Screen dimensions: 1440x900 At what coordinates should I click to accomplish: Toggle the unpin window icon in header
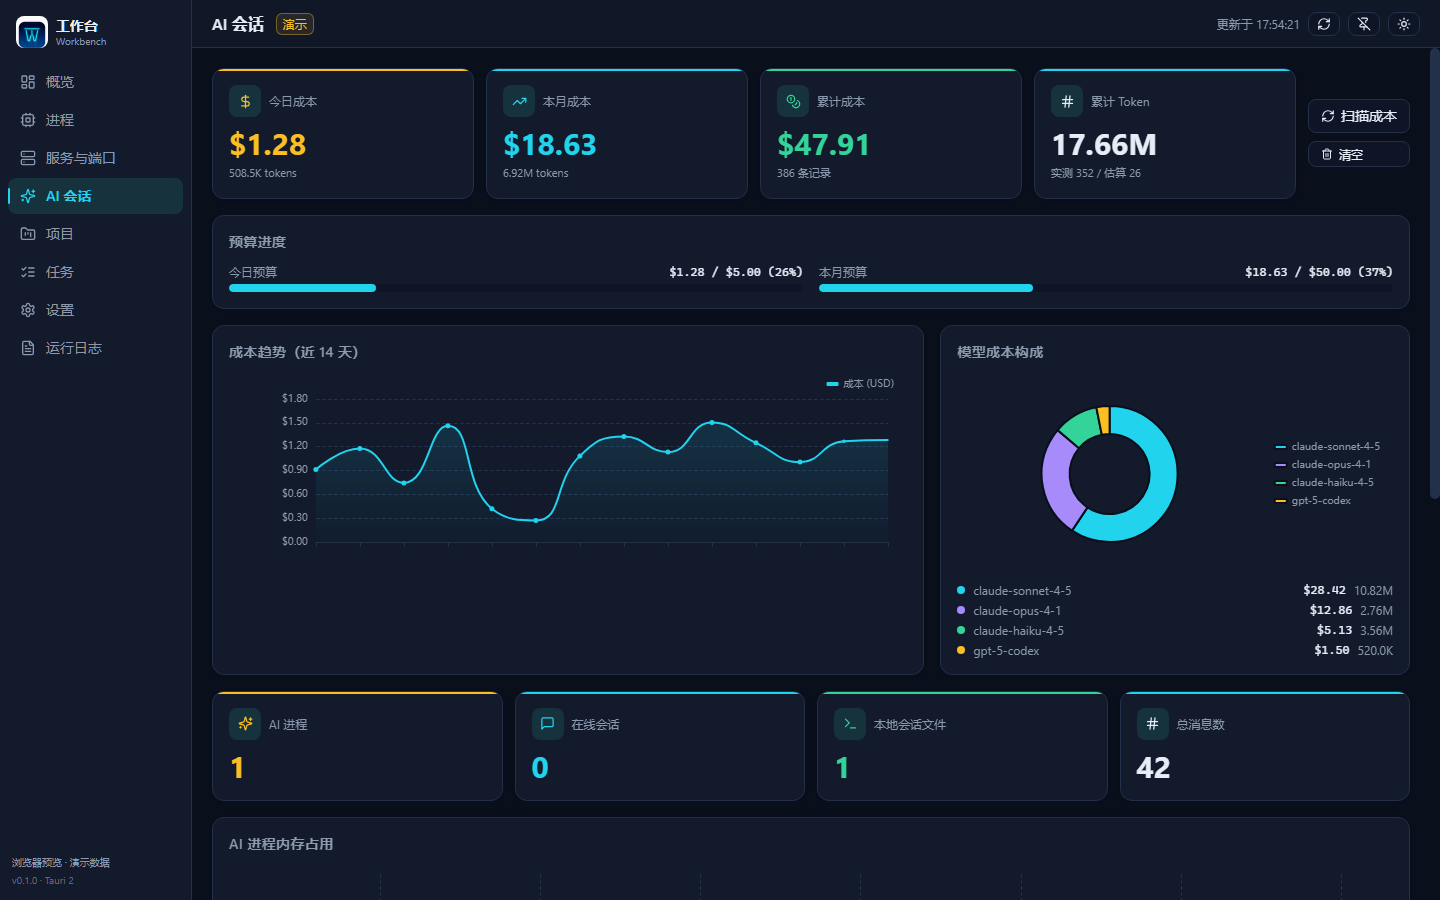tap(1364, 24)
